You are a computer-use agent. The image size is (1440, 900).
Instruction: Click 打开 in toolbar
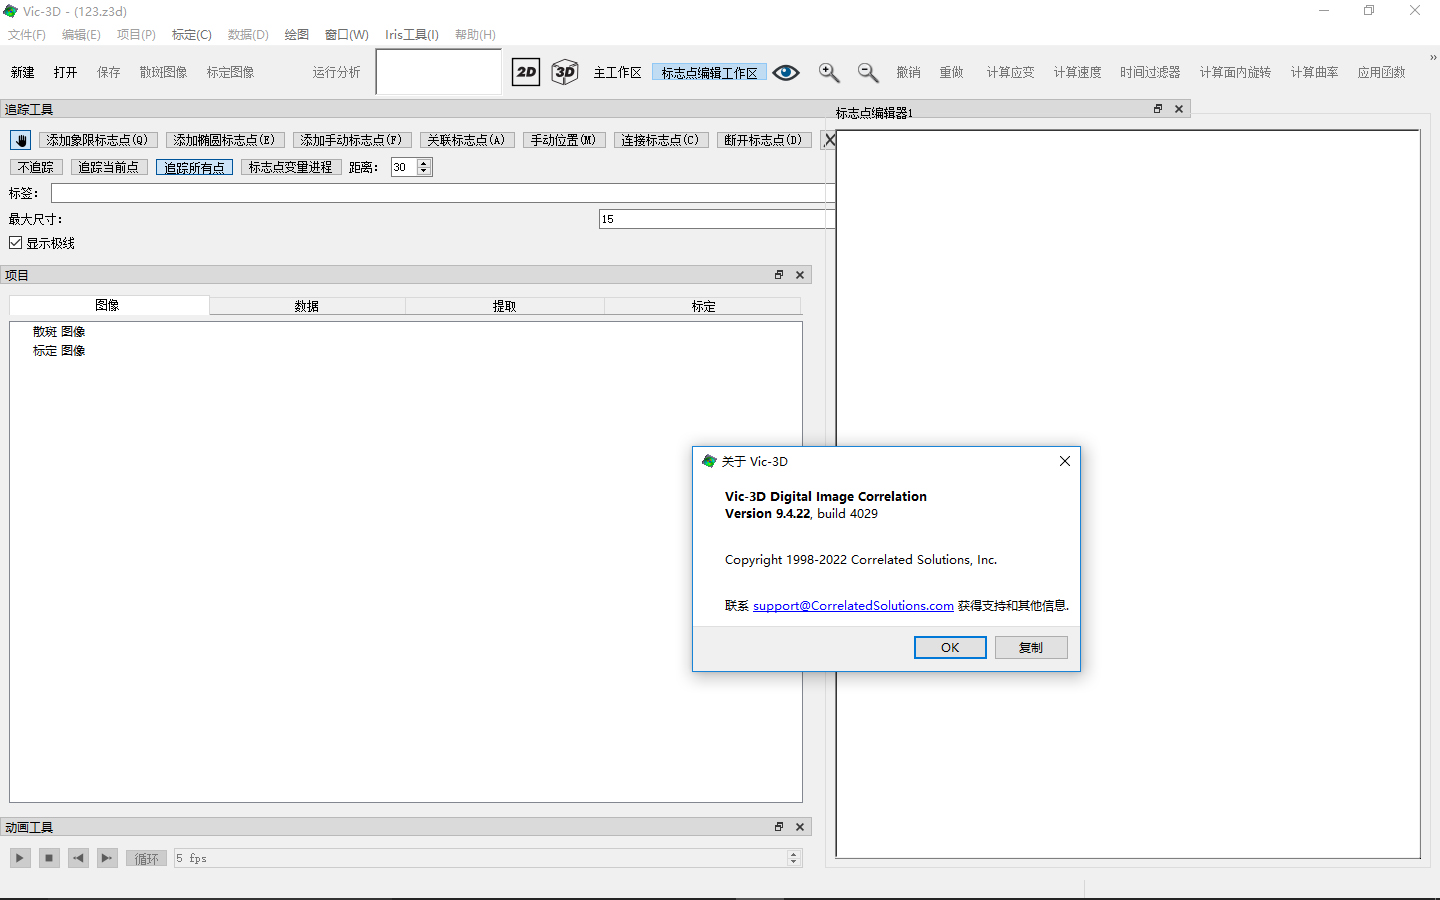(66, 72)
